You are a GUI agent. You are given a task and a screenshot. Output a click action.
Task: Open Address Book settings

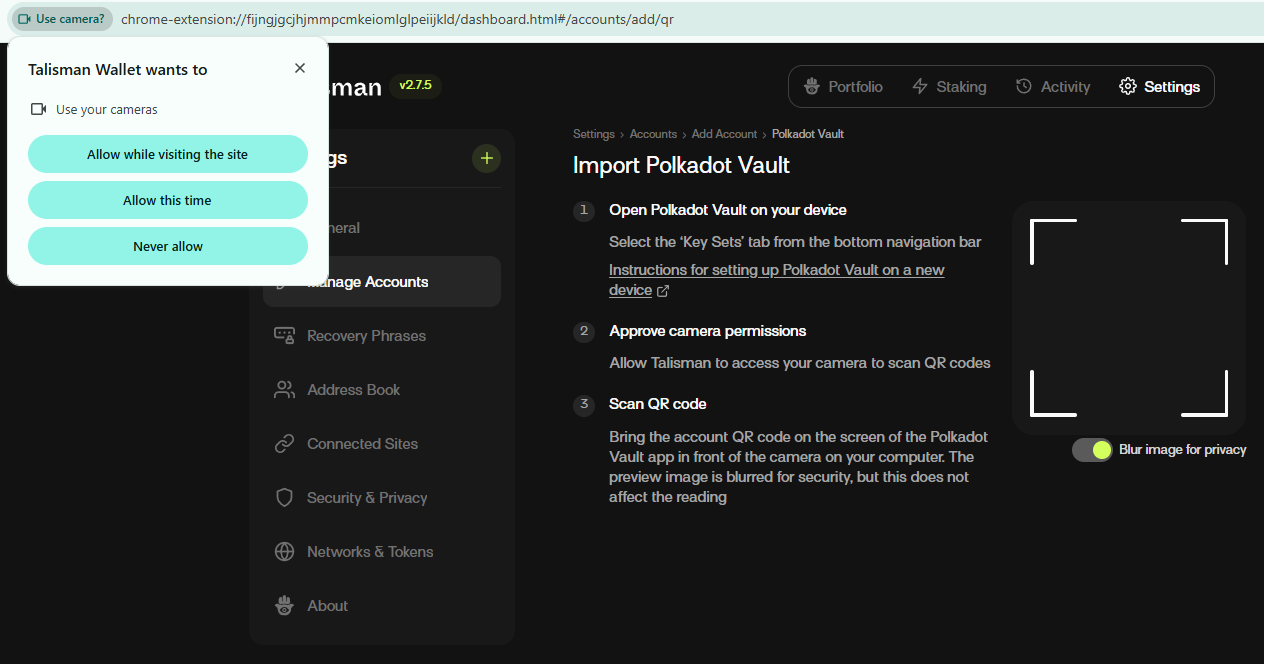[x=382, y=390]
